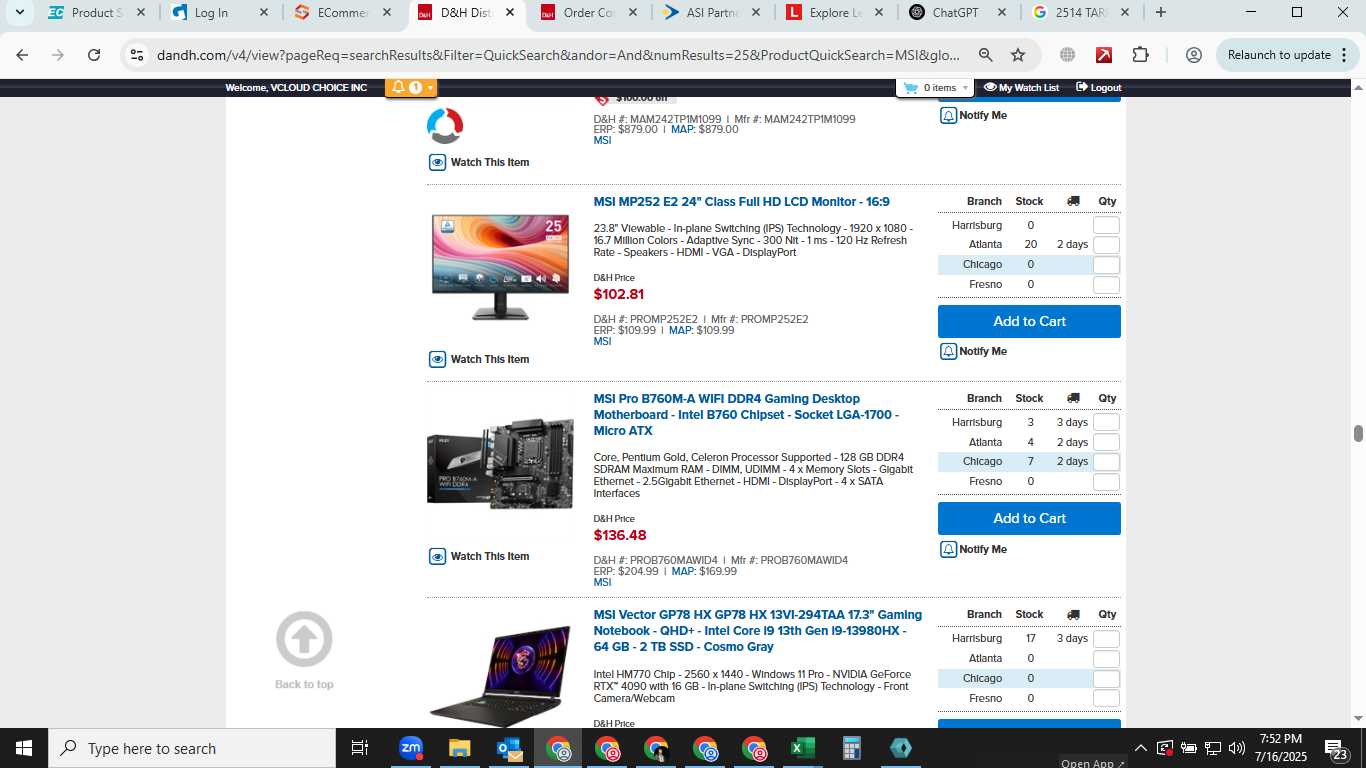Show hidden system tray icons chevron
Image resolution: width=1366 pixels, height=768 pixels.
coord(1140,748)
